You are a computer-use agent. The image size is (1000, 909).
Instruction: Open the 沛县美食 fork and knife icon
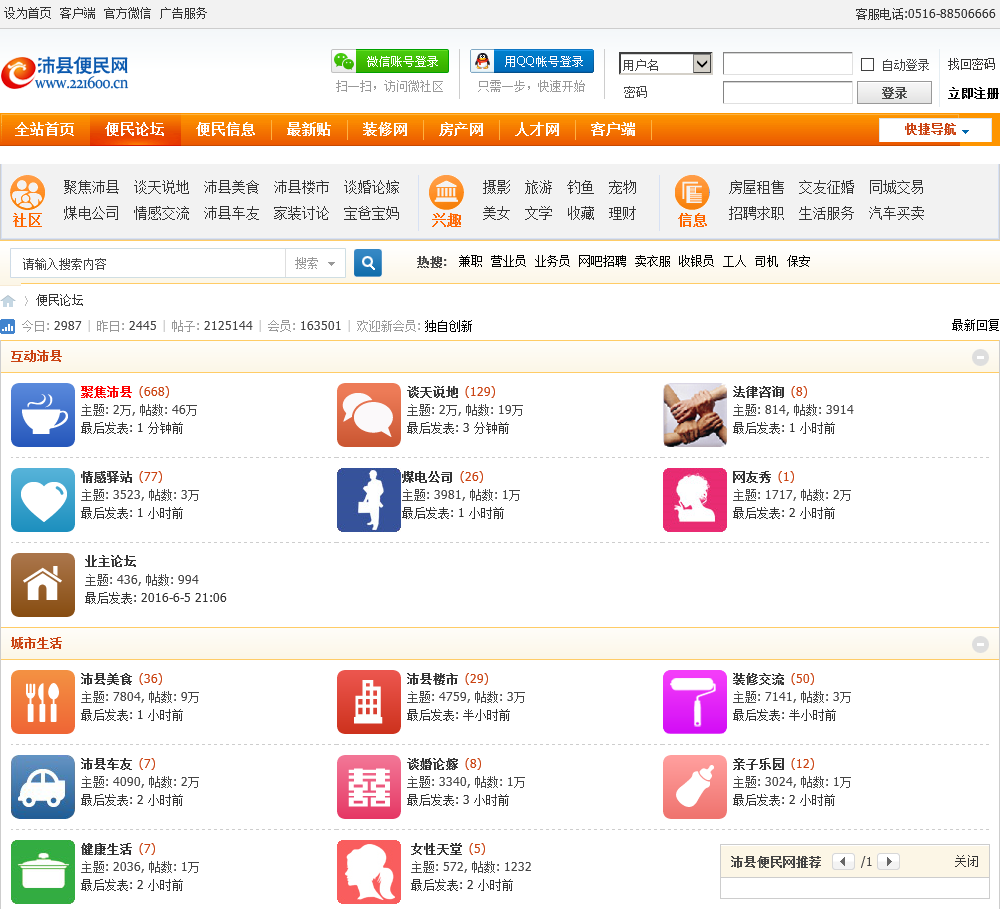(43, 702)
